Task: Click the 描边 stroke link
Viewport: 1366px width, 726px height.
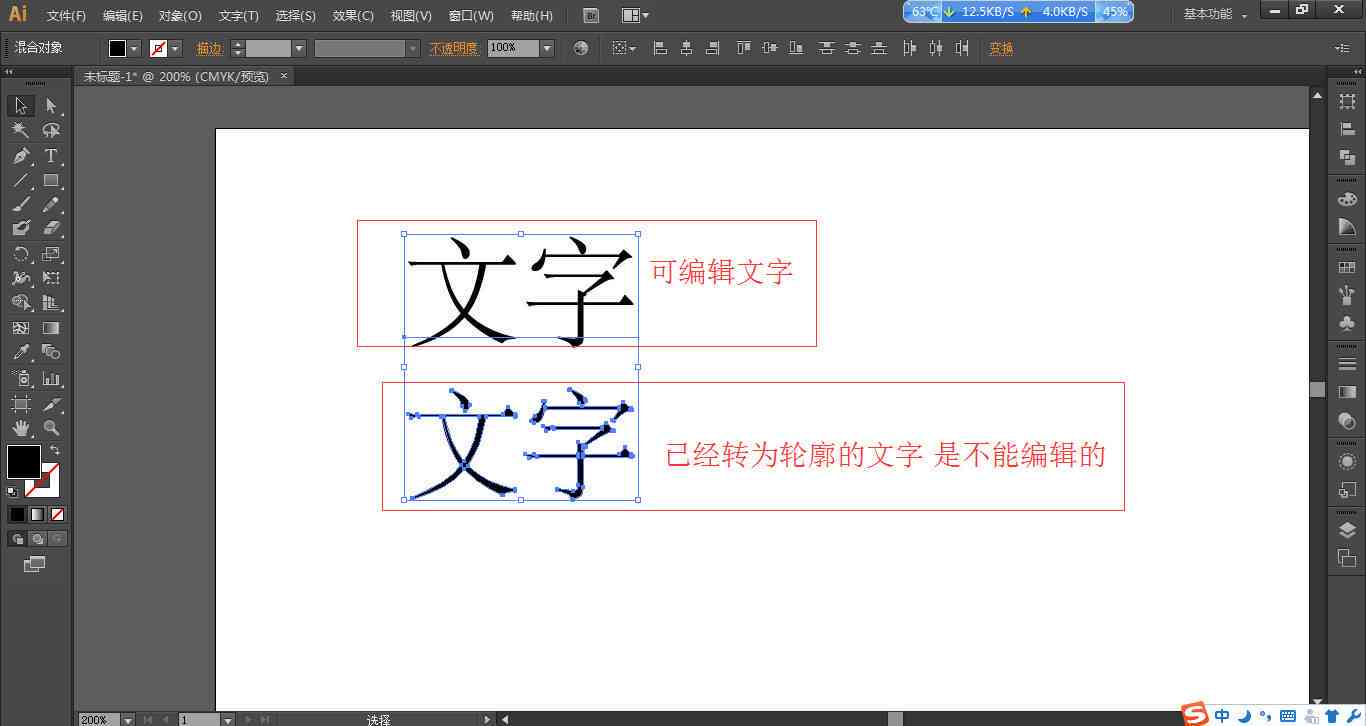Action: [x=209, y=48]
